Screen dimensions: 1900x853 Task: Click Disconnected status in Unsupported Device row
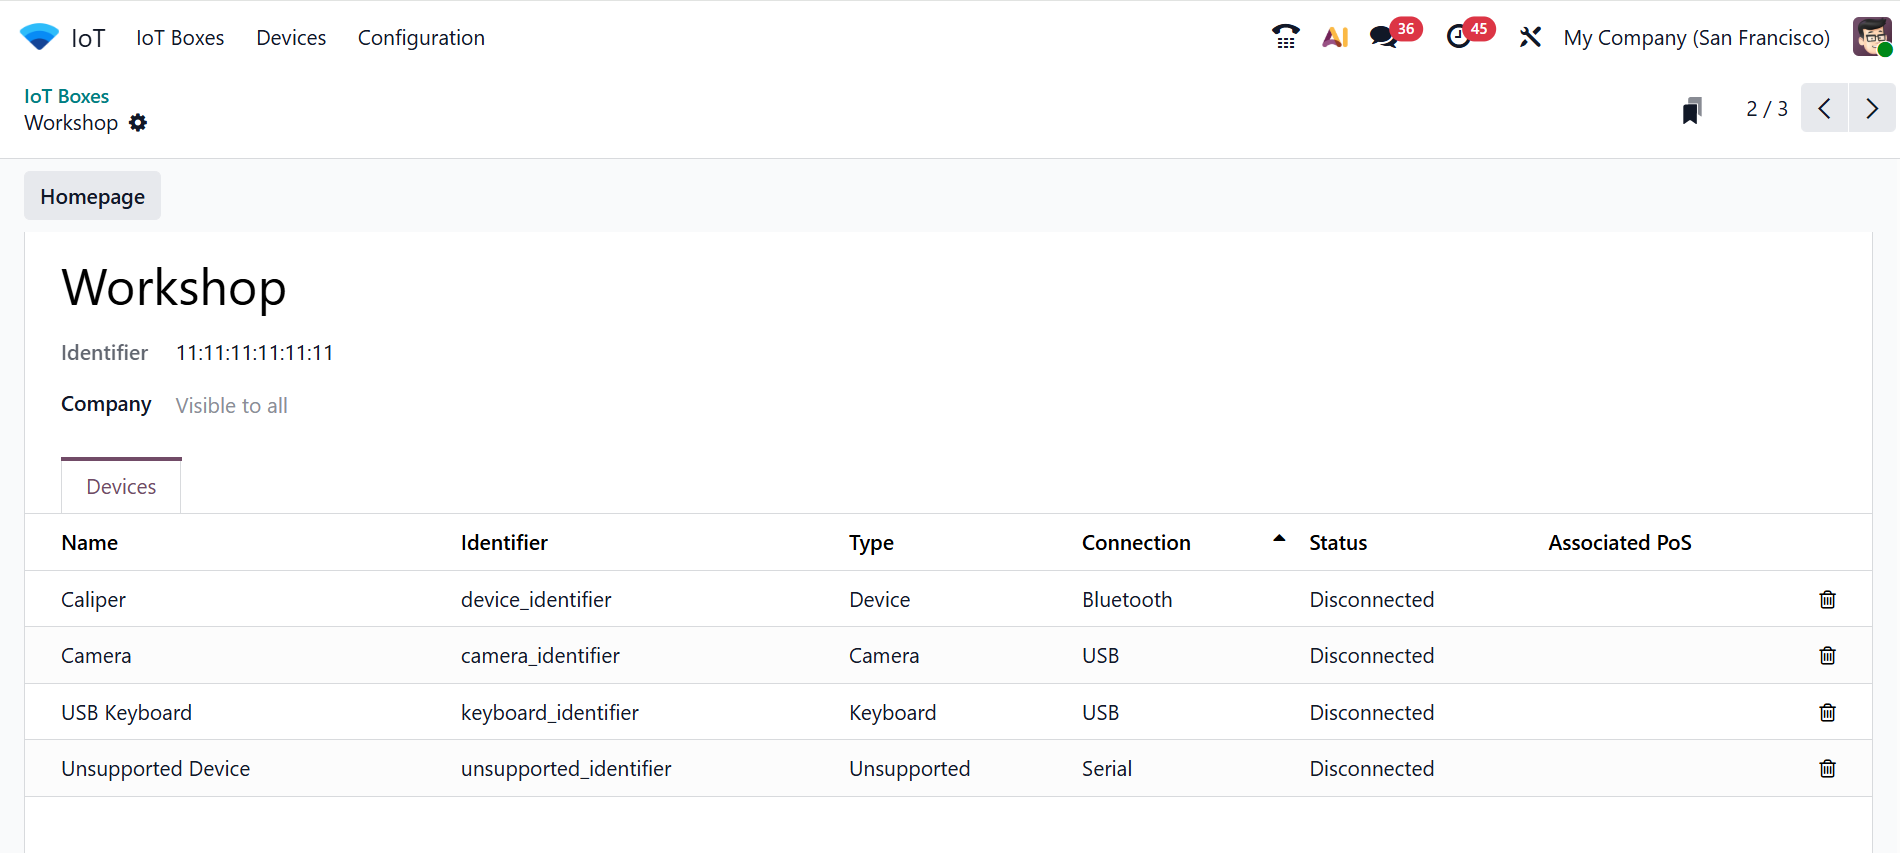[1372, 768]
